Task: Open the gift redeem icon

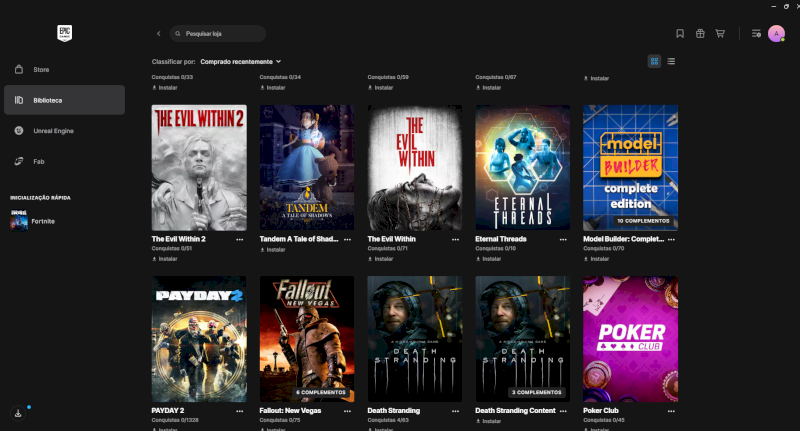Action: (x=700, y=34)
